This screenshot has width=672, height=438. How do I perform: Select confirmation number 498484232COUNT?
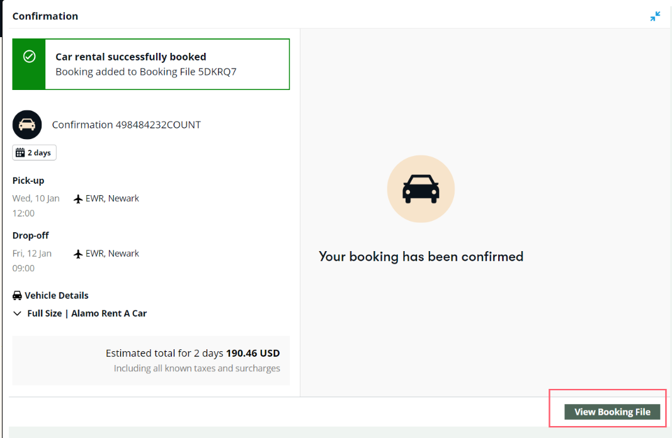pyautogui.click(x=158, y=125)
